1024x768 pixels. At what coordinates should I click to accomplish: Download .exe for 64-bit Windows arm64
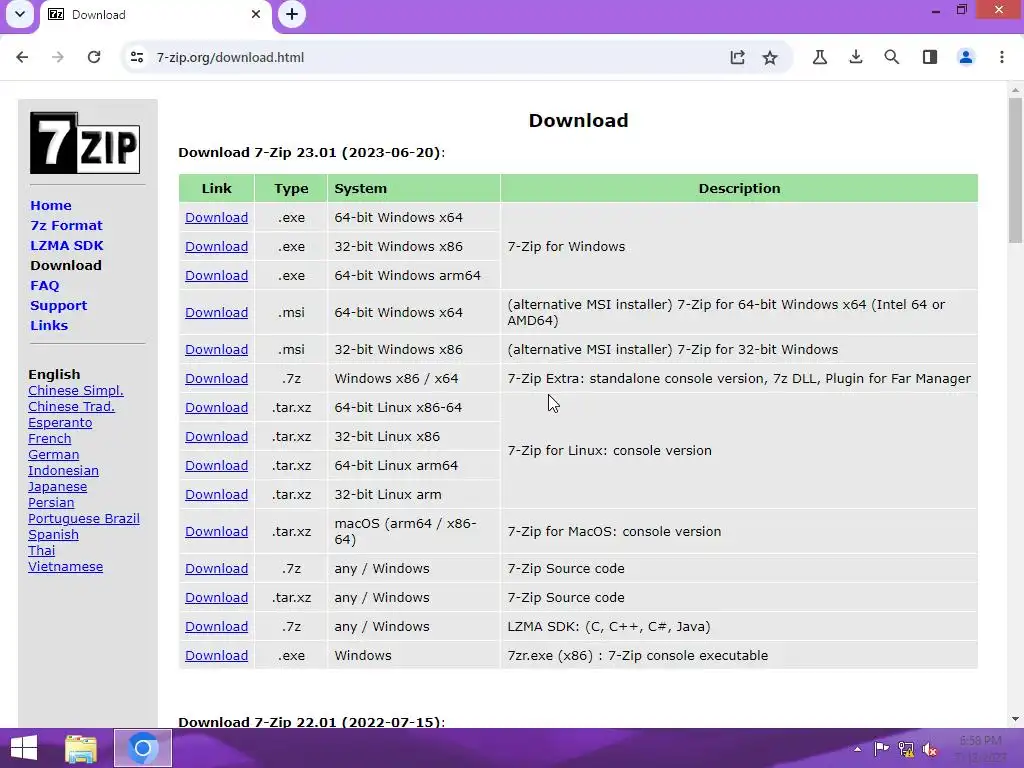(x=216, y=276)
